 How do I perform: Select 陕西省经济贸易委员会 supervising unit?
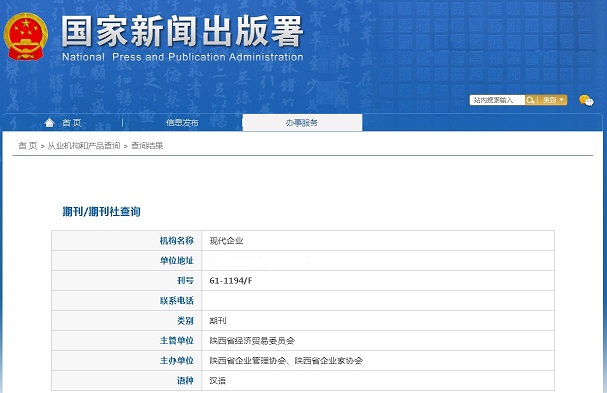252,341
